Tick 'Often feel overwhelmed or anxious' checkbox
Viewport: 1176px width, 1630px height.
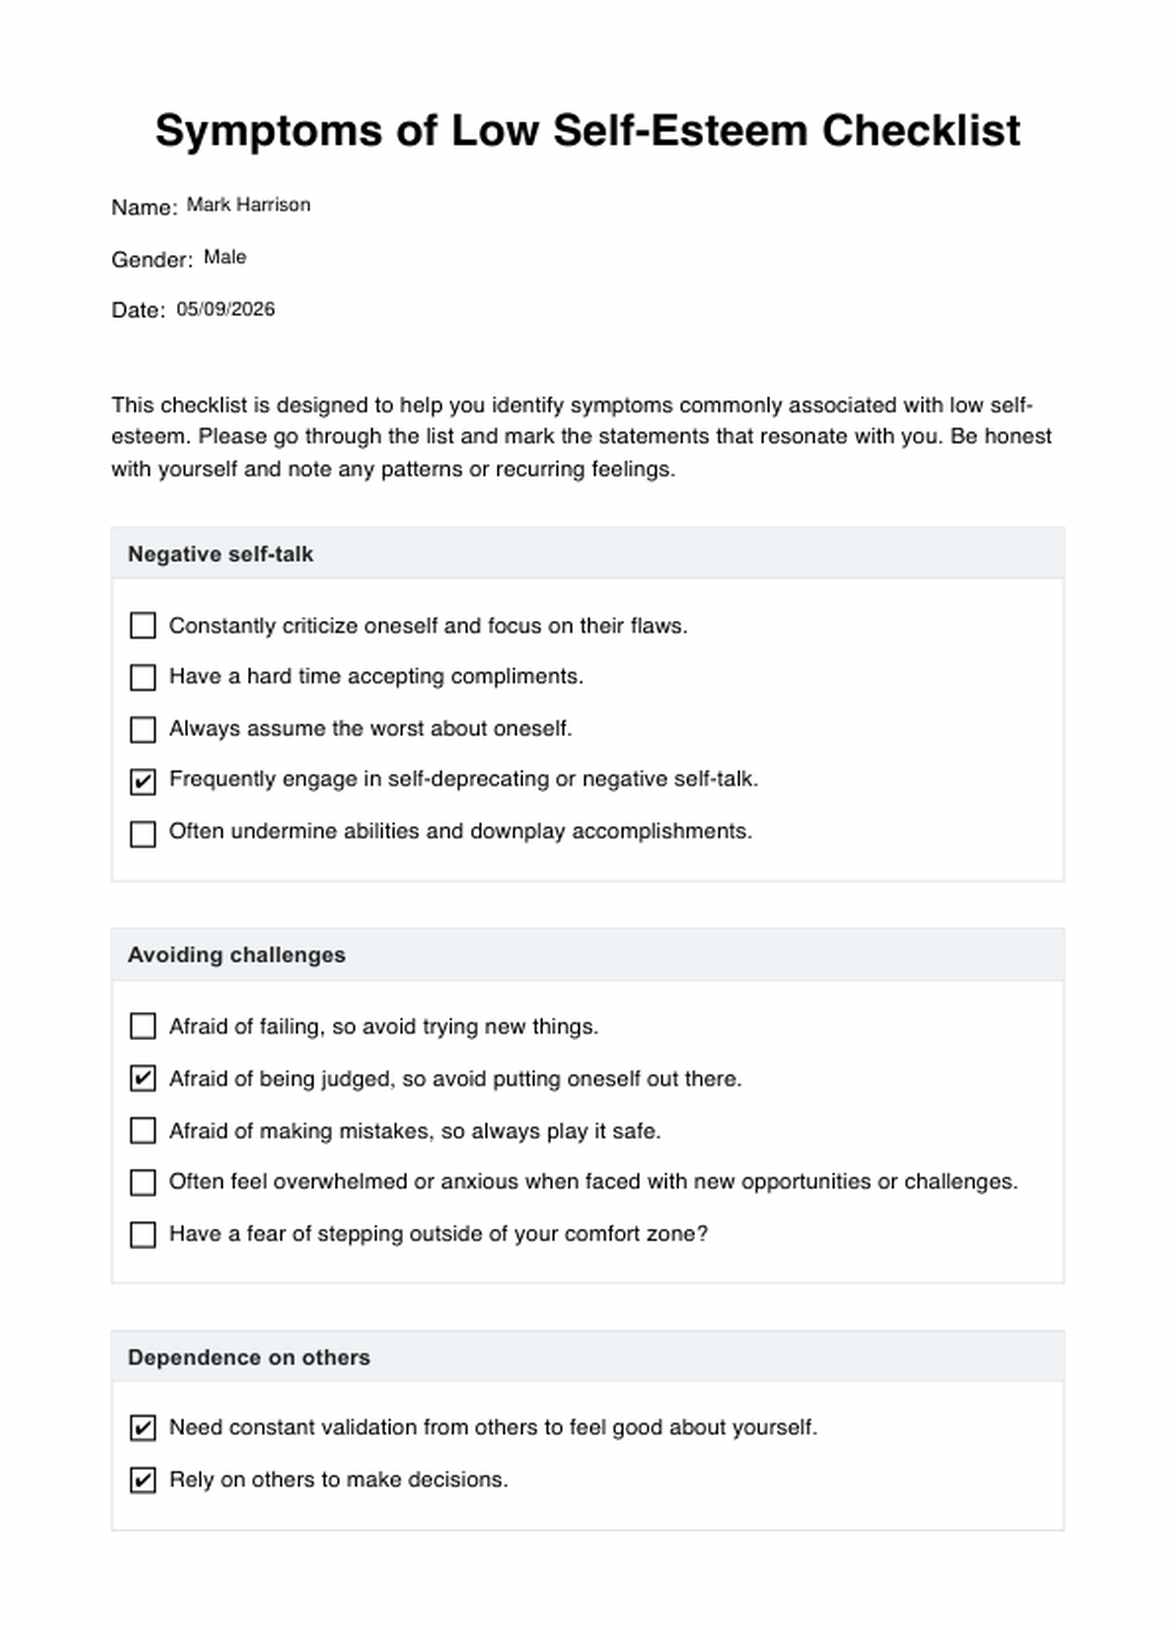(x=143, y=1183)
